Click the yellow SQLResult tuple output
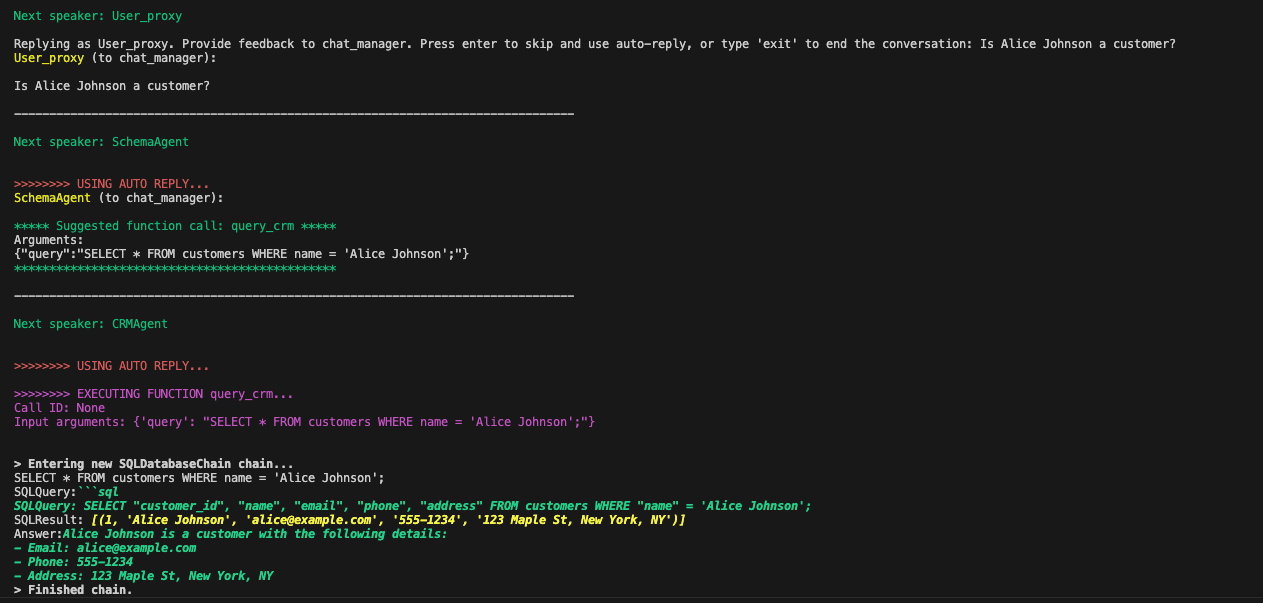 pos(388,520)
